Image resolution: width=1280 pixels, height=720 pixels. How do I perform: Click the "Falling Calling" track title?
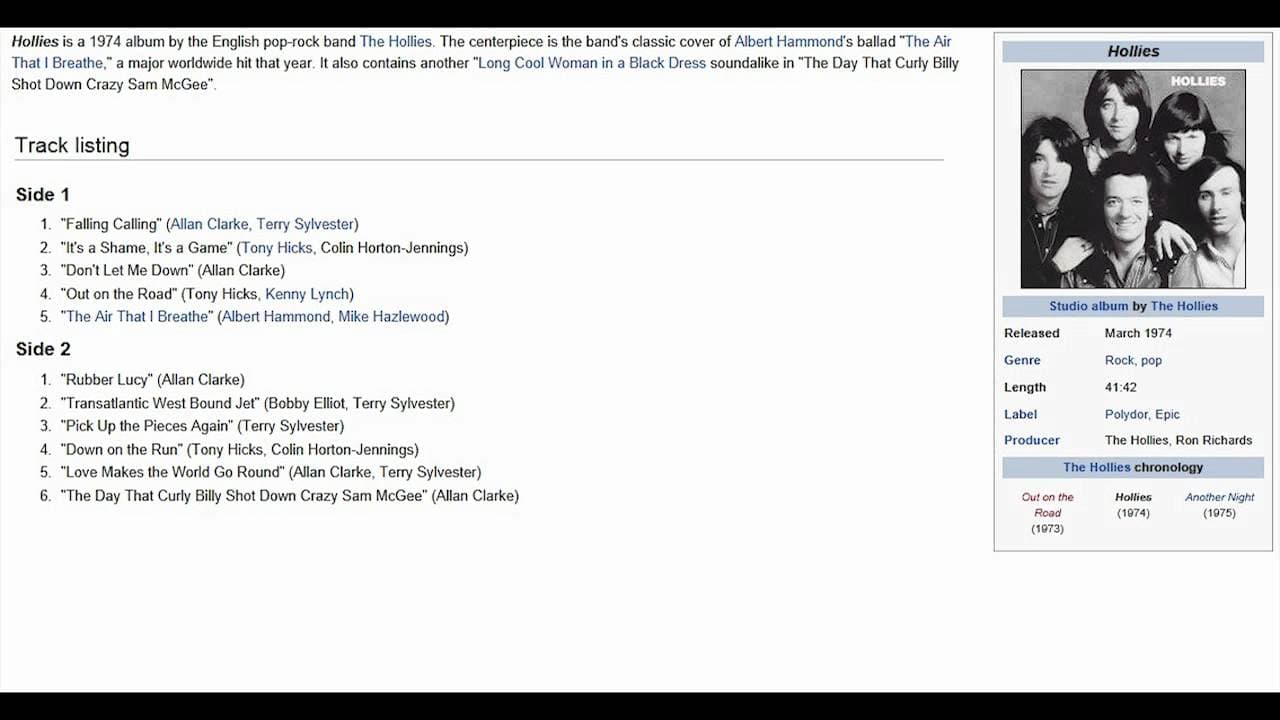110,224
